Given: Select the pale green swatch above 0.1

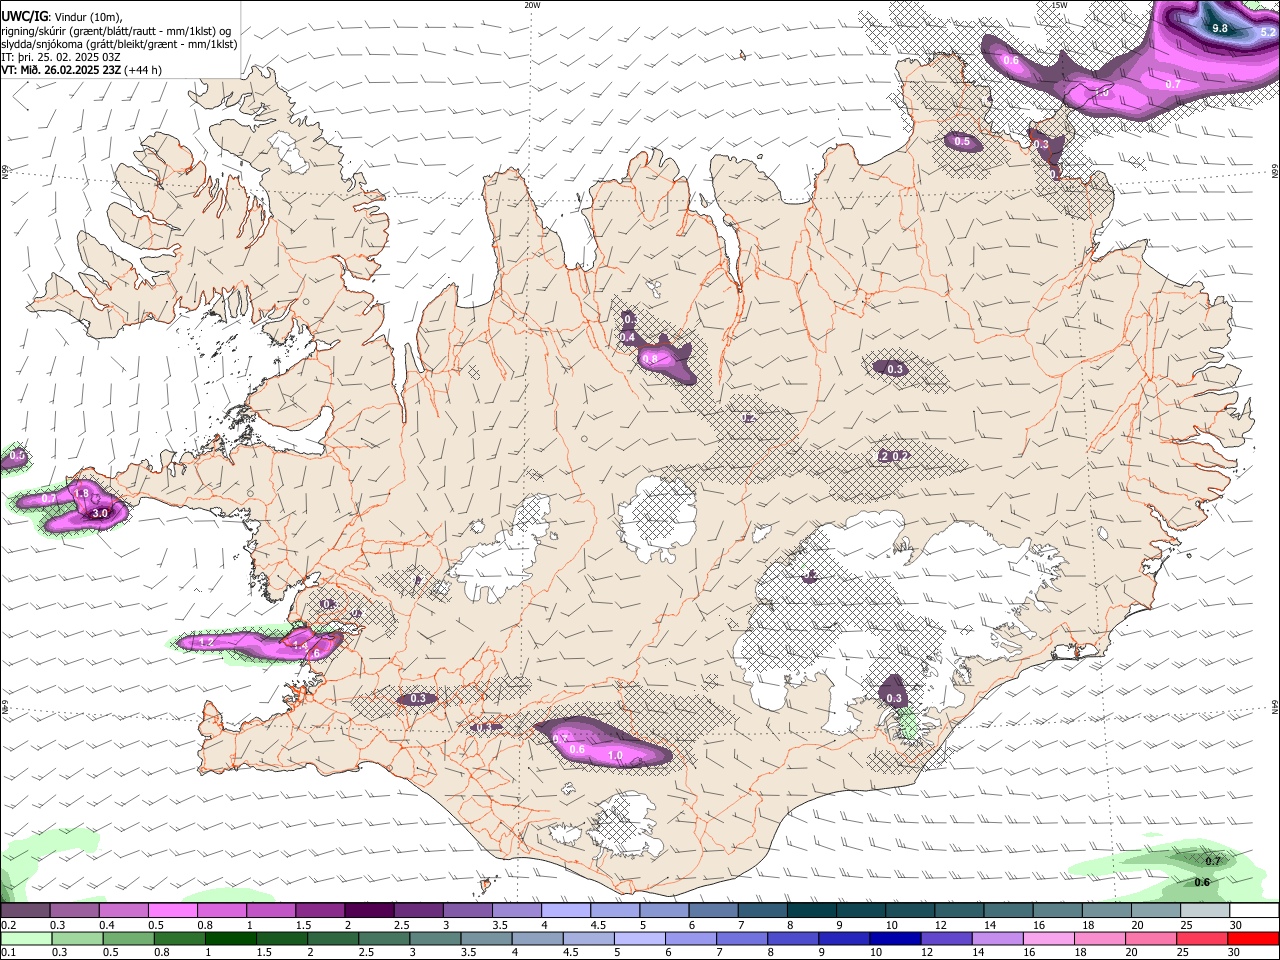Looking at the screenshot, I should point(25,938).
